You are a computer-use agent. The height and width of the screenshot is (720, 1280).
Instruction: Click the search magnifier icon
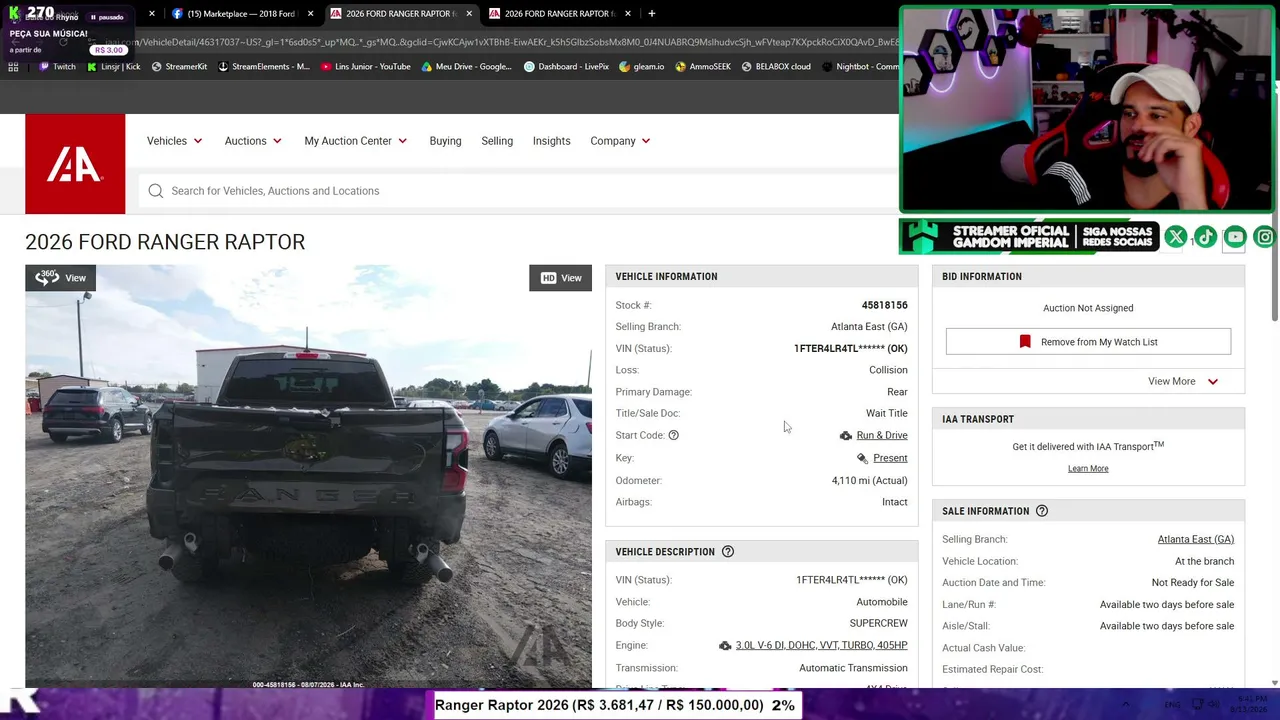(156, 191)
